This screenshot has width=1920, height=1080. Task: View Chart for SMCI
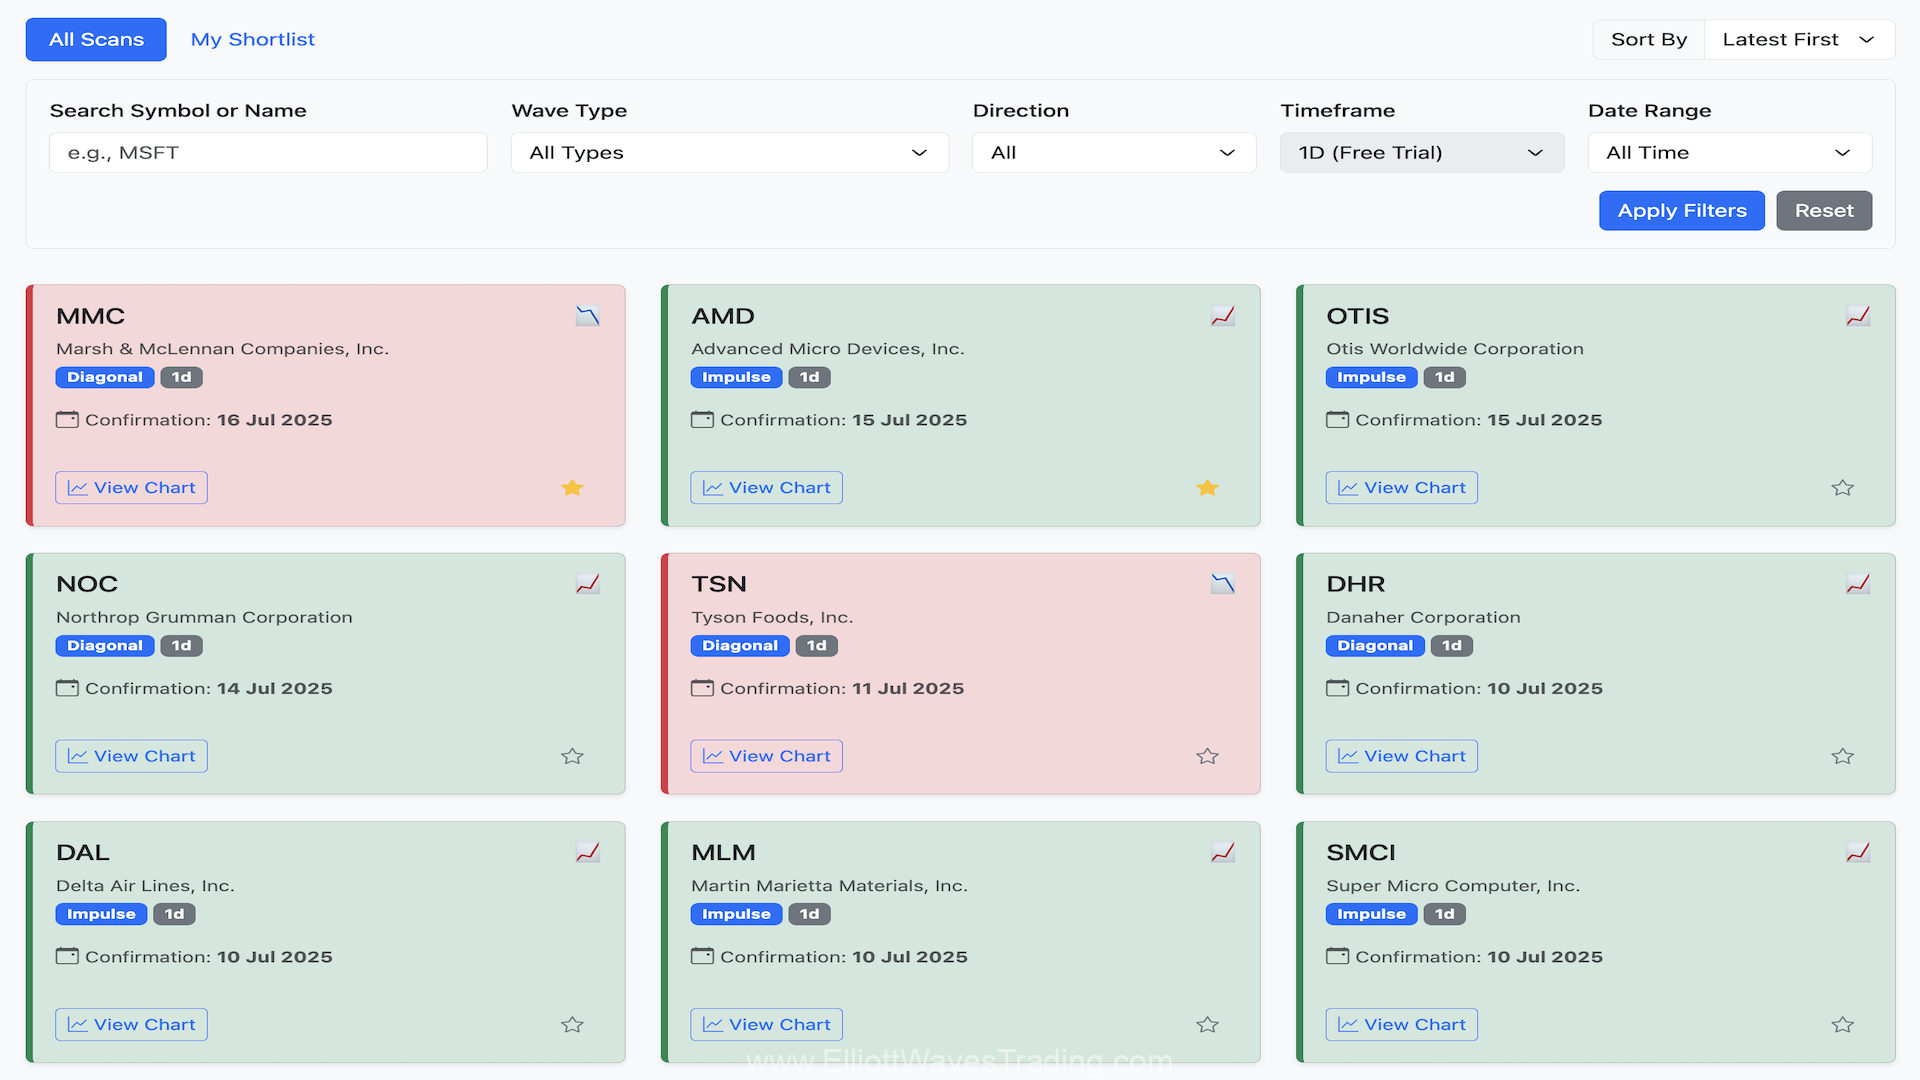(1401, 1025)
